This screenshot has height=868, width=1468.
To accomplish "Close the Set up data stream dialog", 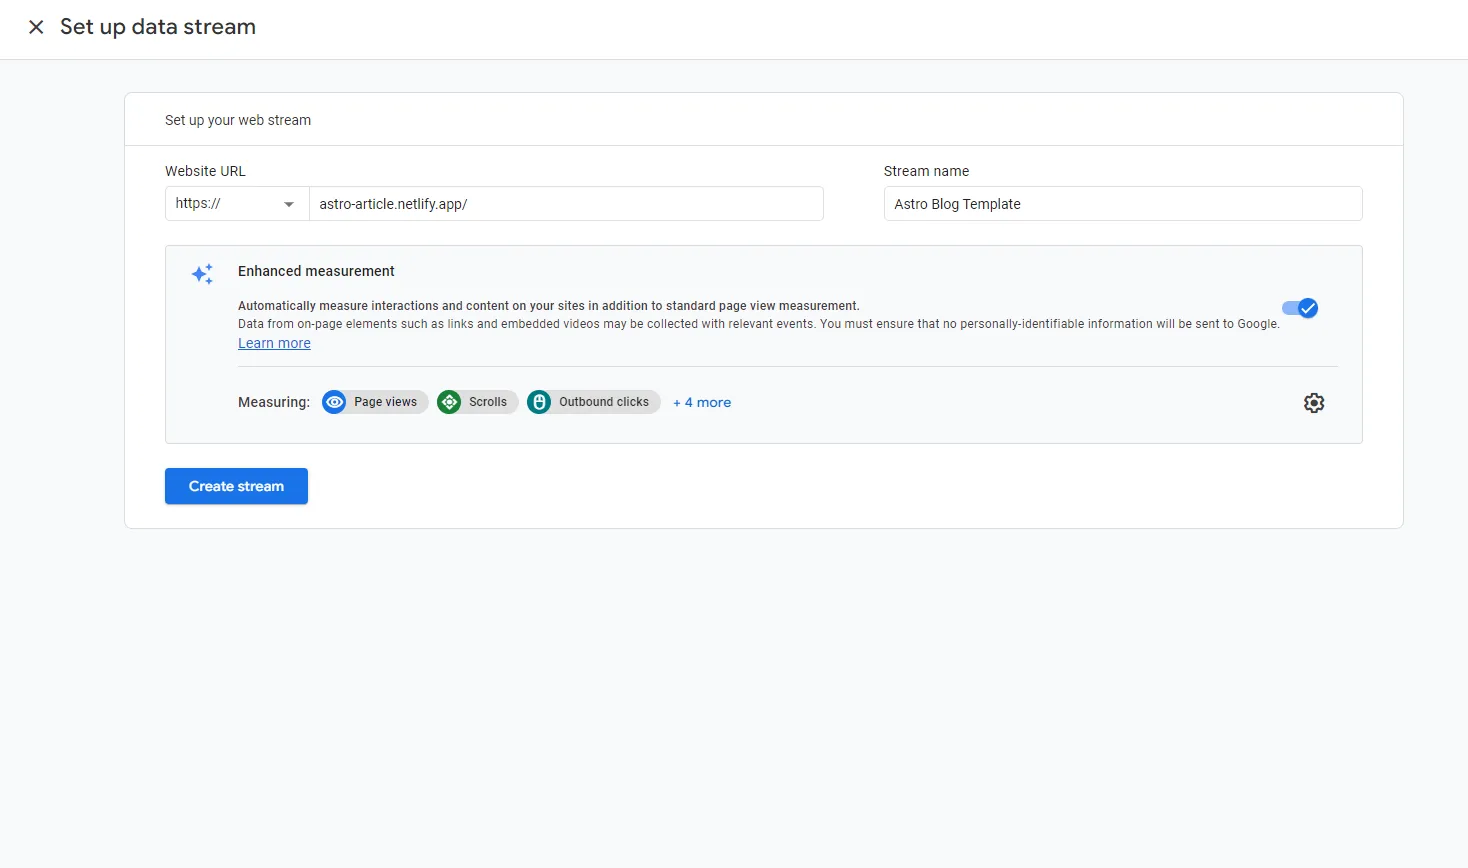I will [36, 27].
